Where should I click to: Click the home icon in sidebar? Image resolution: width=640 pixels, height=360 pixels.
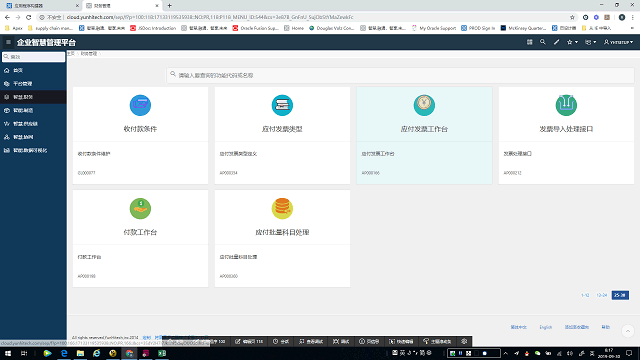click(x=7, y=70)
